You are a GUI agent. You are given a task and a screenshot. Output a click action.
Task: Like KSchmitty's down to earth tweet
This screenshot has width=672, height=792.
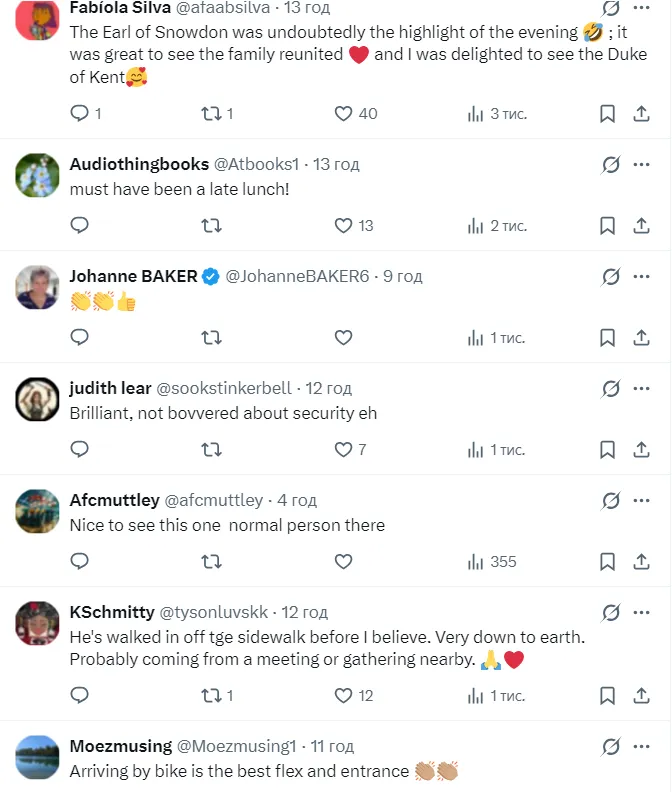pos(343,695)
